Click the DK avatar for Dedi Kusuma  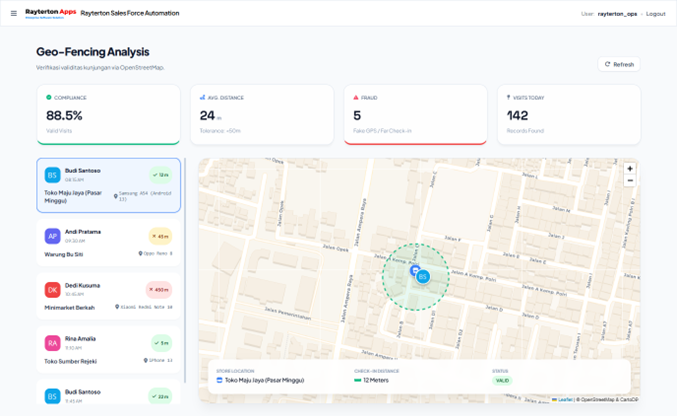pyautogui.click(x=52, y=290)
